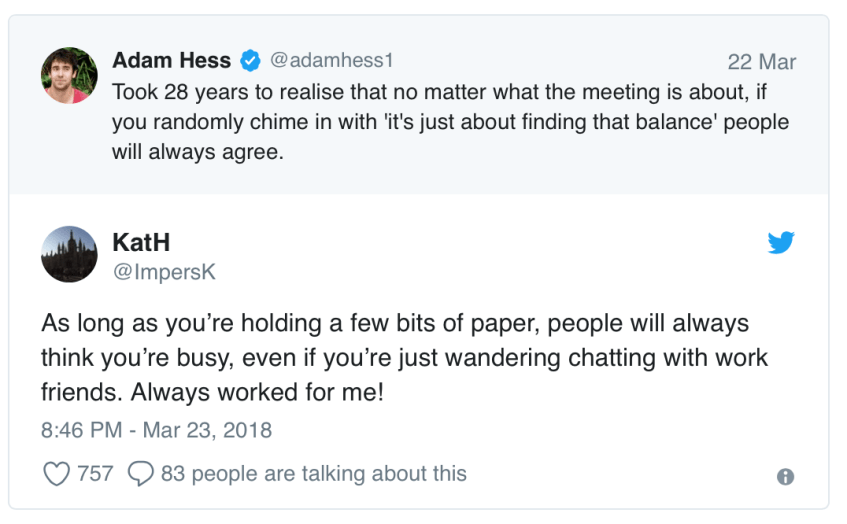Click Adam Hess's blue verified badge
The image size is (847, 524).
[x=250, y=61]
